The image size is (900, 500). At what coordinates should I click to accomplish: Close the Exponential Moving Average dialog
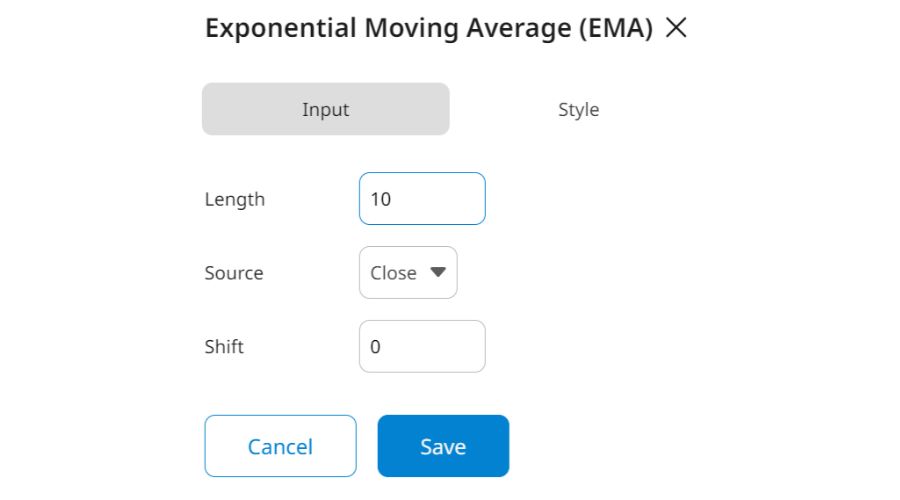coord(676,29)
